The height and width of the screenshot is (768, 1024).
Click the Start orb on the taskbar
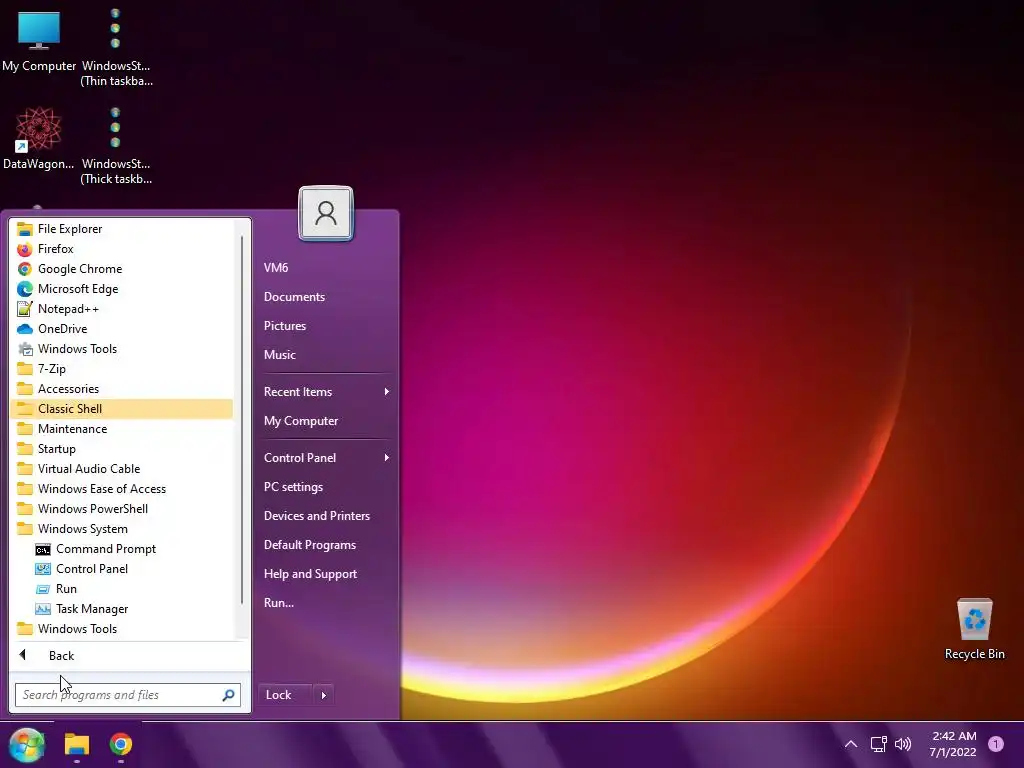tap(27, 744)
